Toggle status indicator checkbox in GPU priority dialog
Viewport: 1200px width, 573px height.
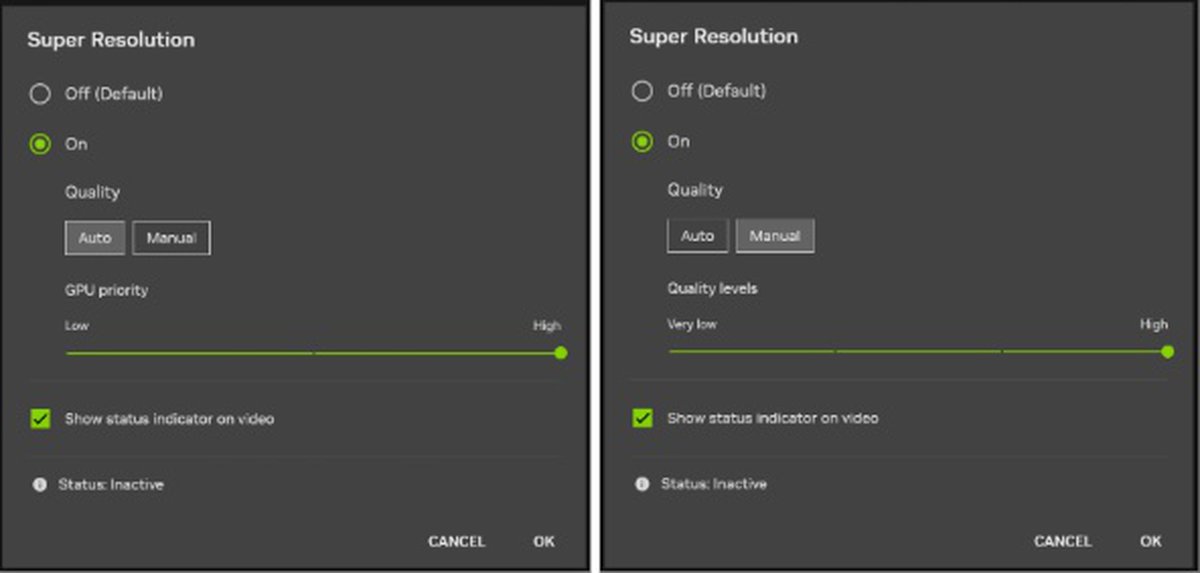pos(40,419)
